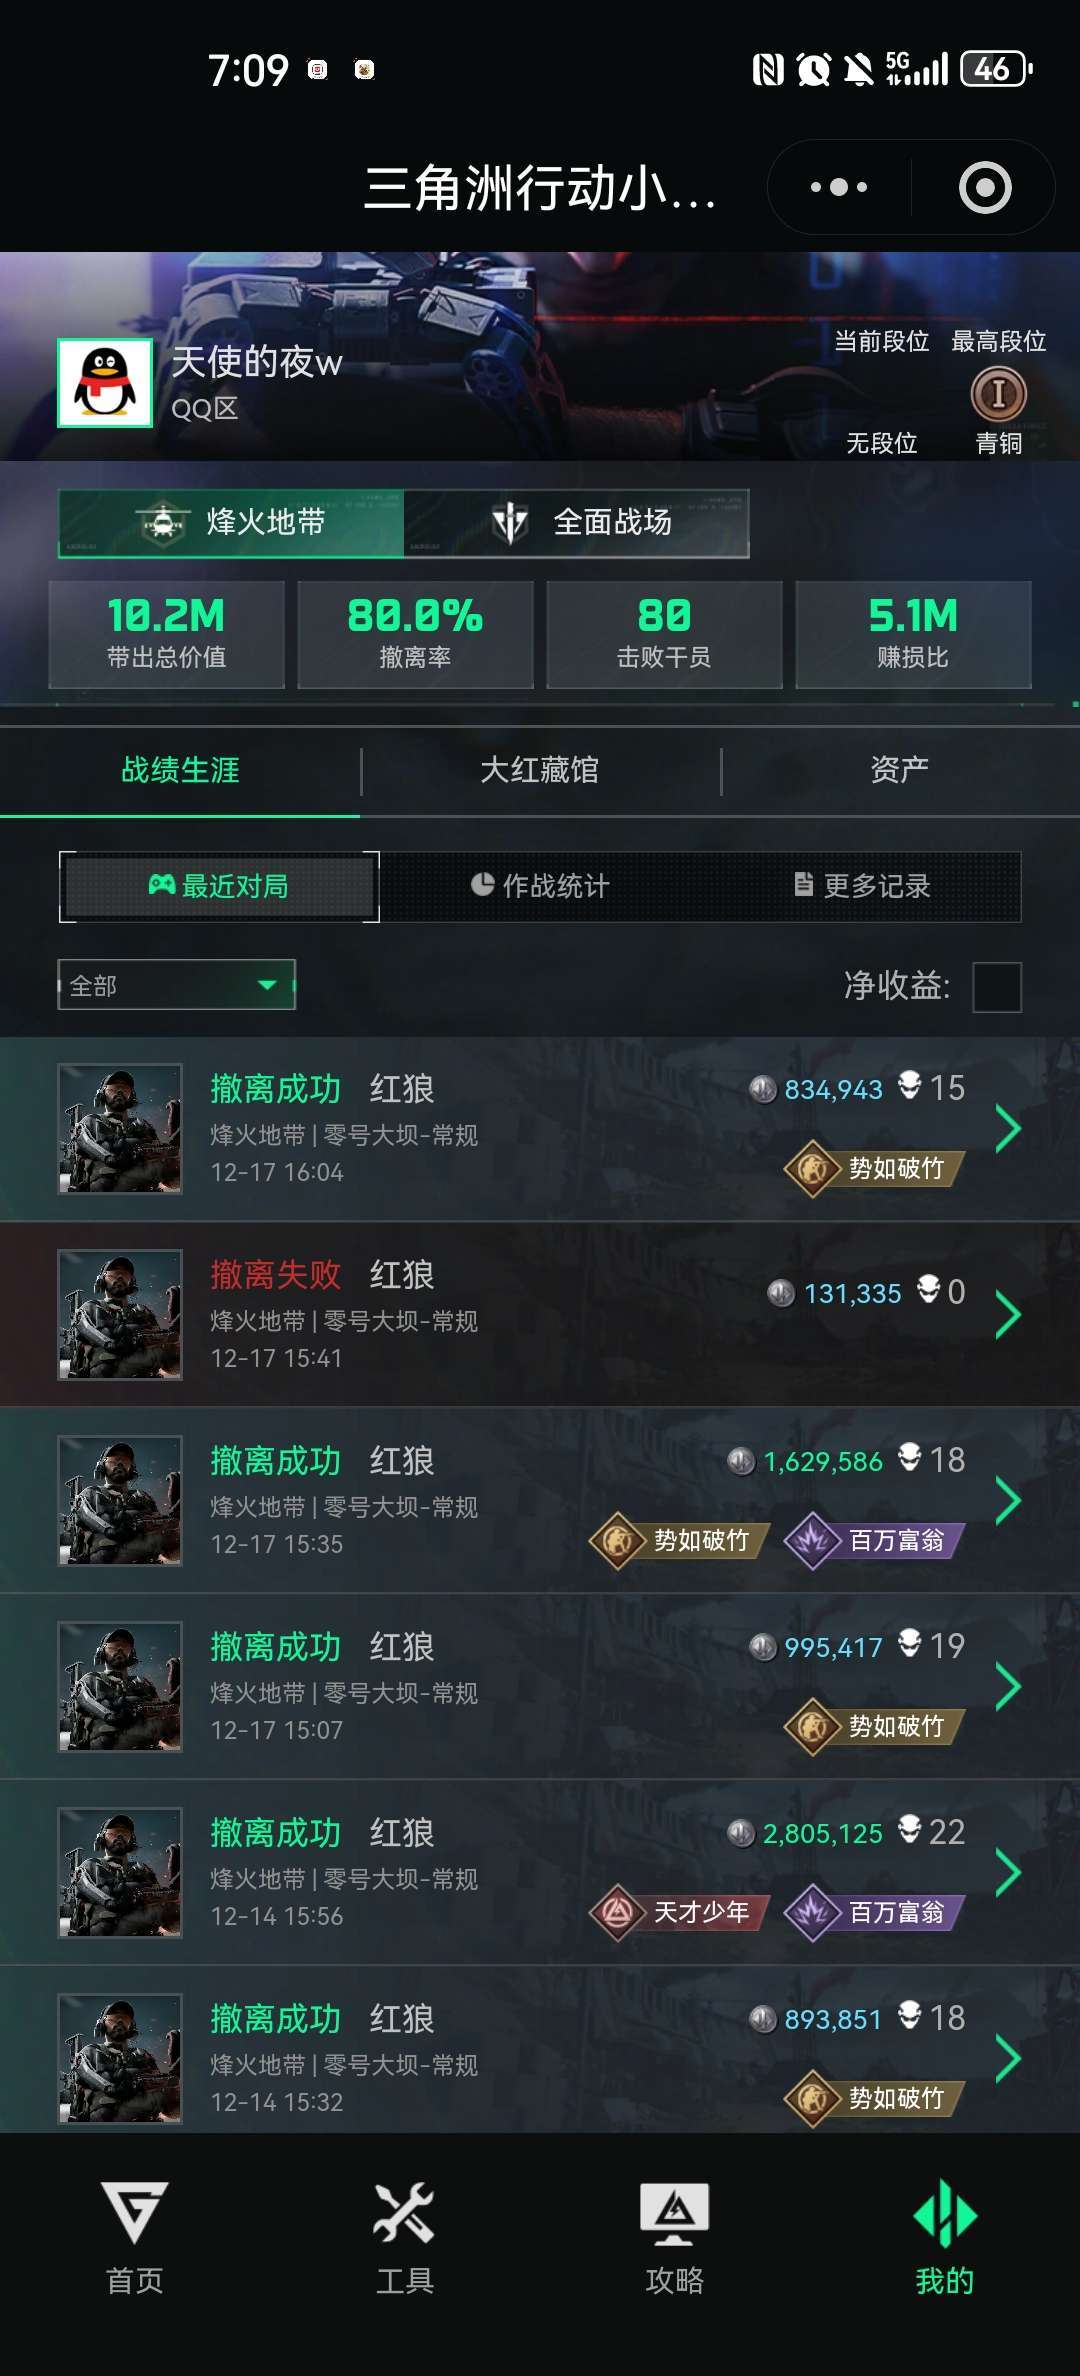Open the 全部 filter dropdown
The width and height of the screenshot is (1080, 2376).
[x=176, y=985]
